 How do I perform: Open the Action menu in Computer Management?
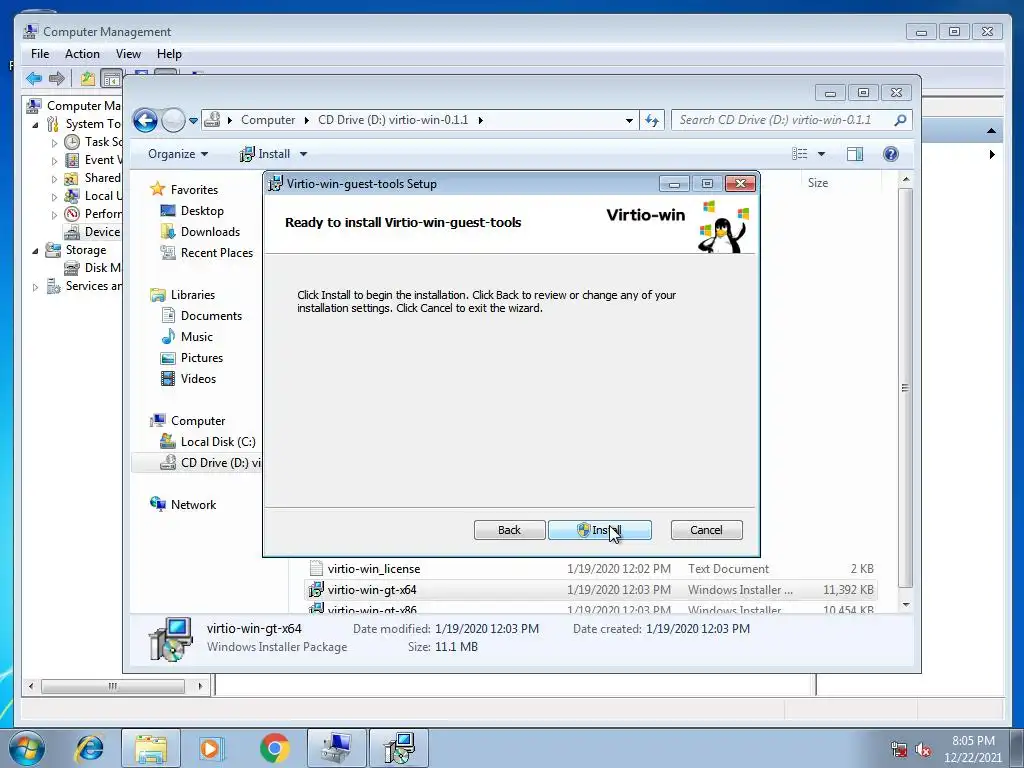82,54
